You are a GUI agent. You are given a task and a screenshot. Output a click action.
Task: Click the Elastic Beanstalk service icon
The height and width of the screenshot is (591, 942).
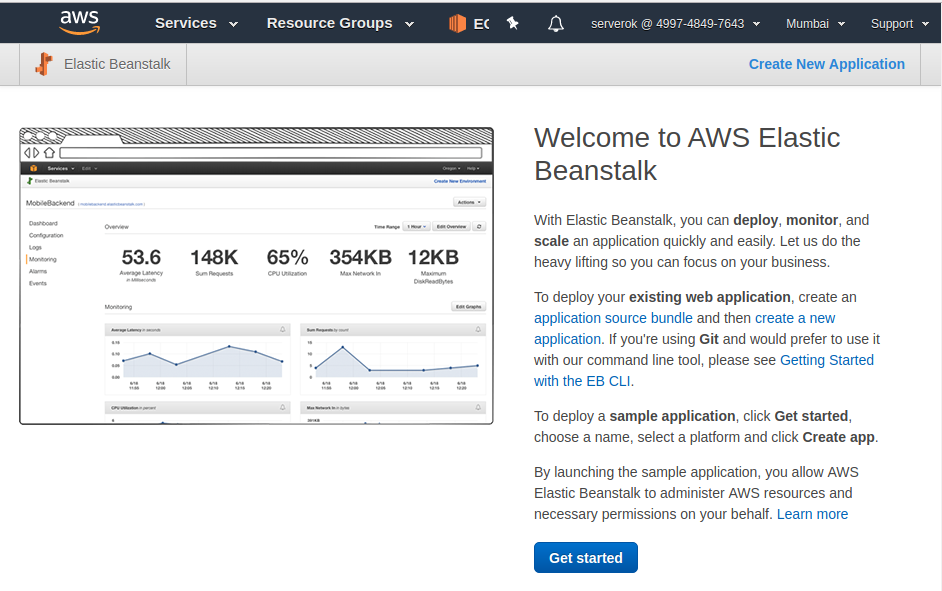pos(43,64)
